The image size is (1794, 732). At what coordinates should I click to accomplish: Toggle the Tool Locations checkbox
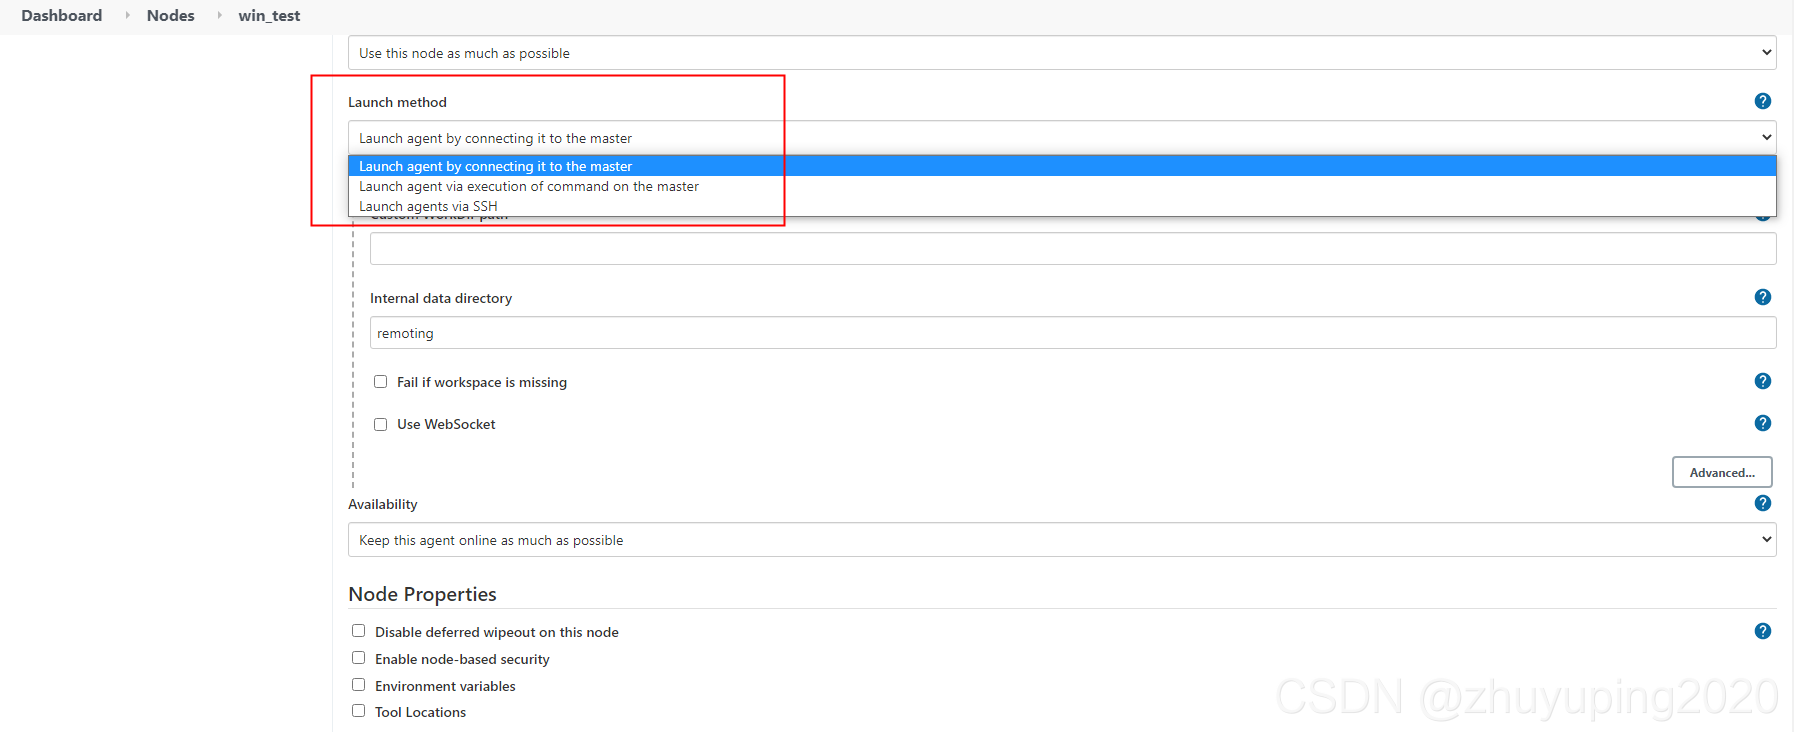click(358, 711)
